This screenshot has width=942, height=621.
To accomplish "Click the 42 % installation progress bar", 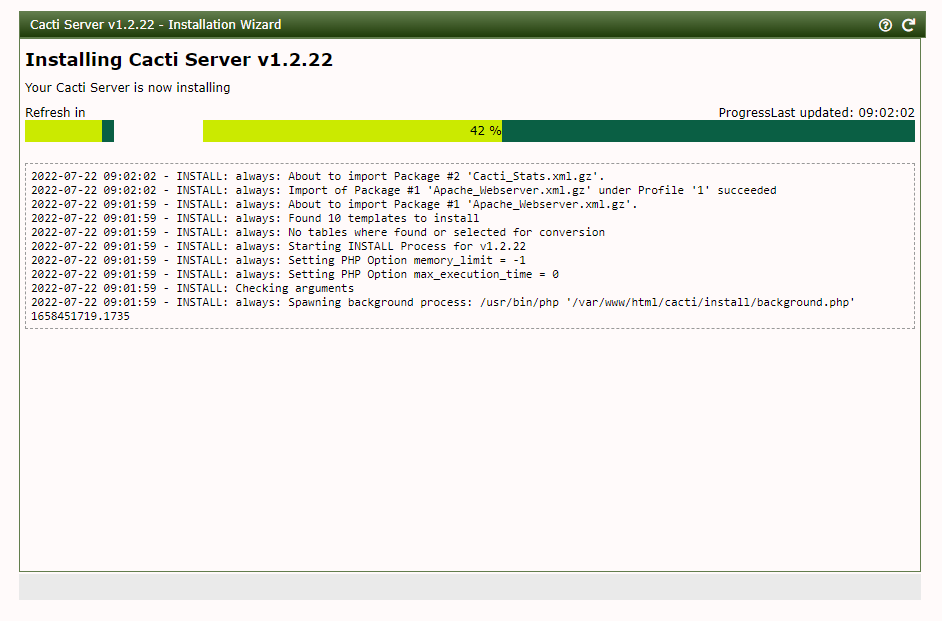I will click(x=559, y=131).
